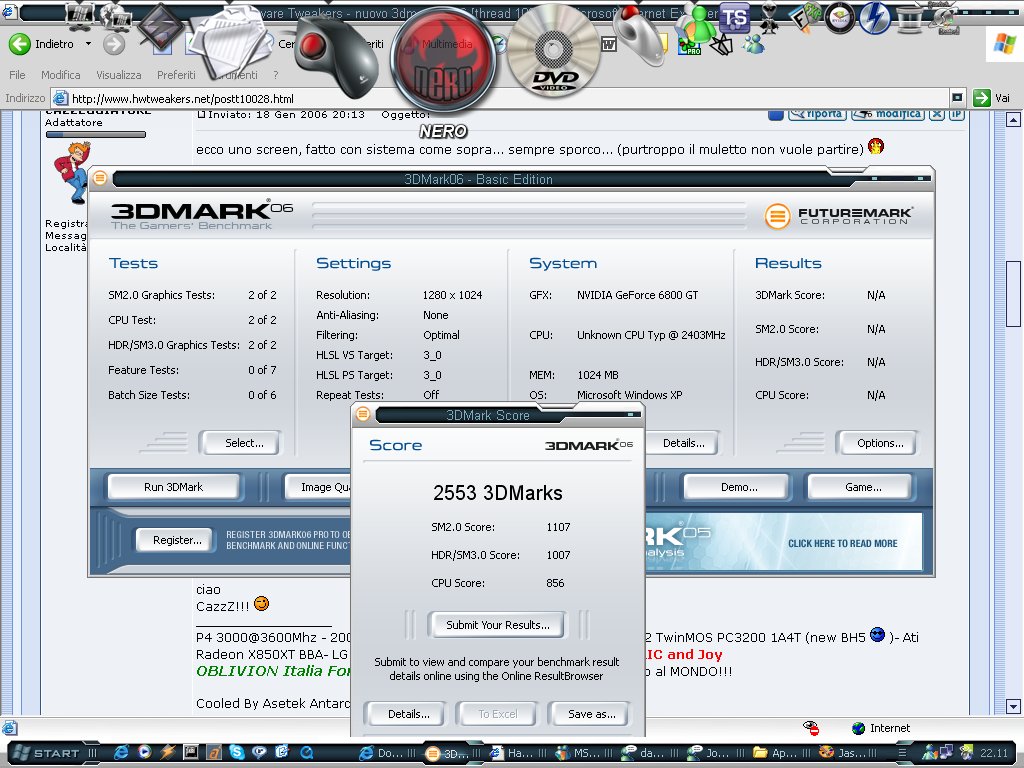The width and height of the screenshot is (1024, 768).
Task: Launch Windows Media Player quick launch icon
Action: click(144, 752)
